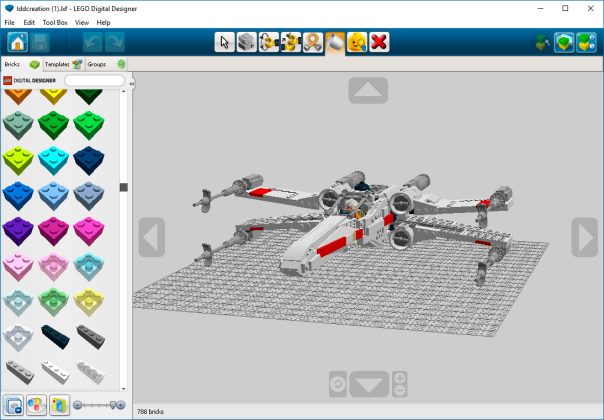Switch to View mode icon
604x420 pixels.
(x=564, y=42)
